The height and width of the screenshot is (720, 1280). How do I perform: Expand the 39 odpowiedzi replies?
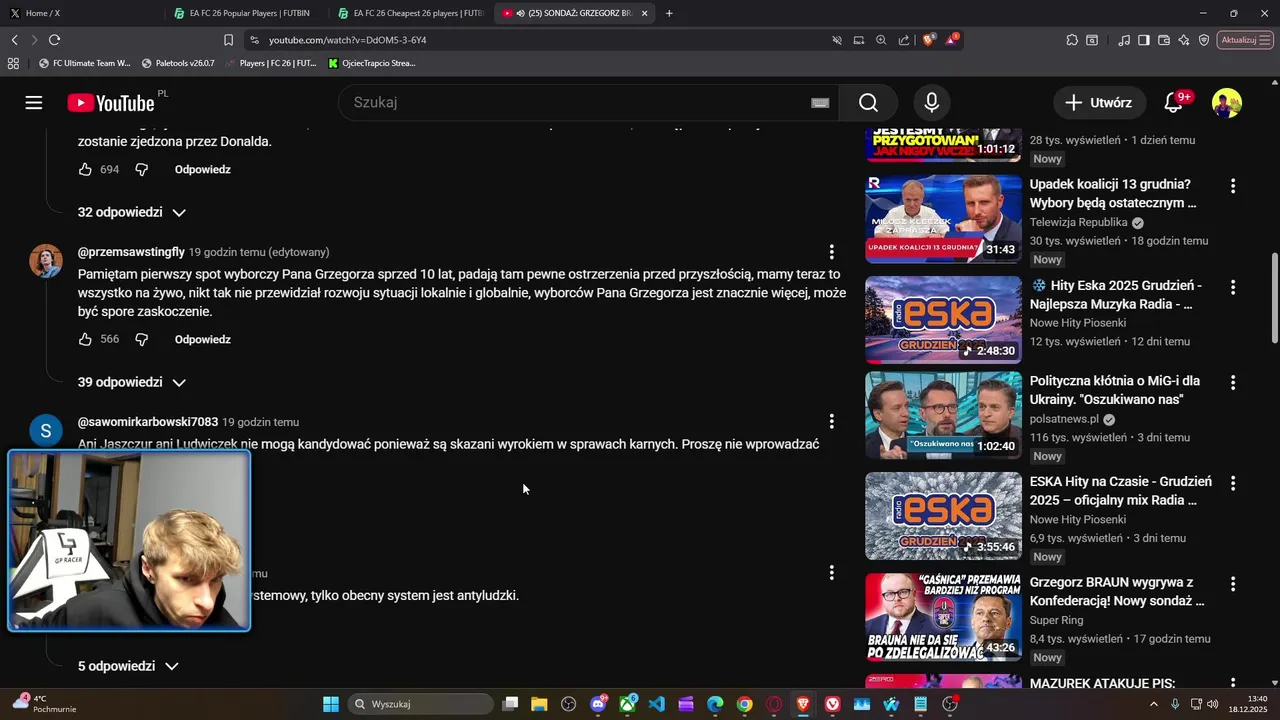coord(132,383)
